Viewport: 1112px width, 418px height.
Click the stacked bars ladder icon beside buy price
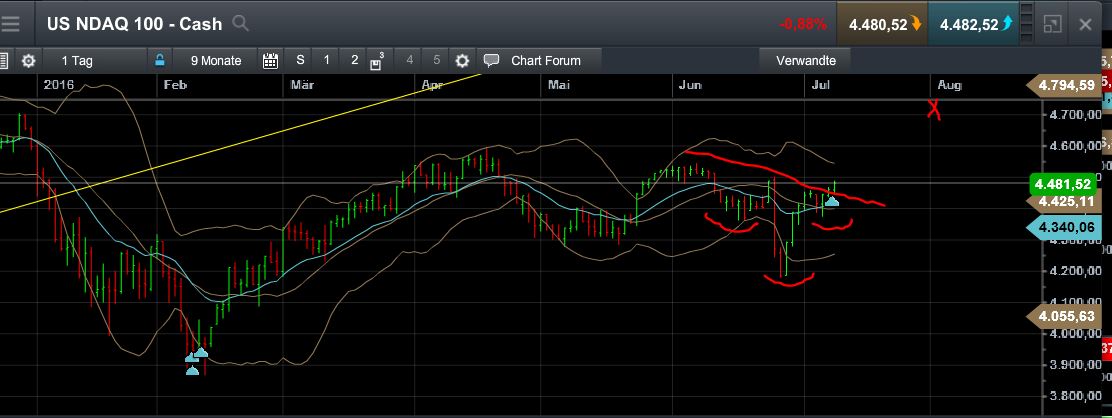click(x=1027, y=24)
